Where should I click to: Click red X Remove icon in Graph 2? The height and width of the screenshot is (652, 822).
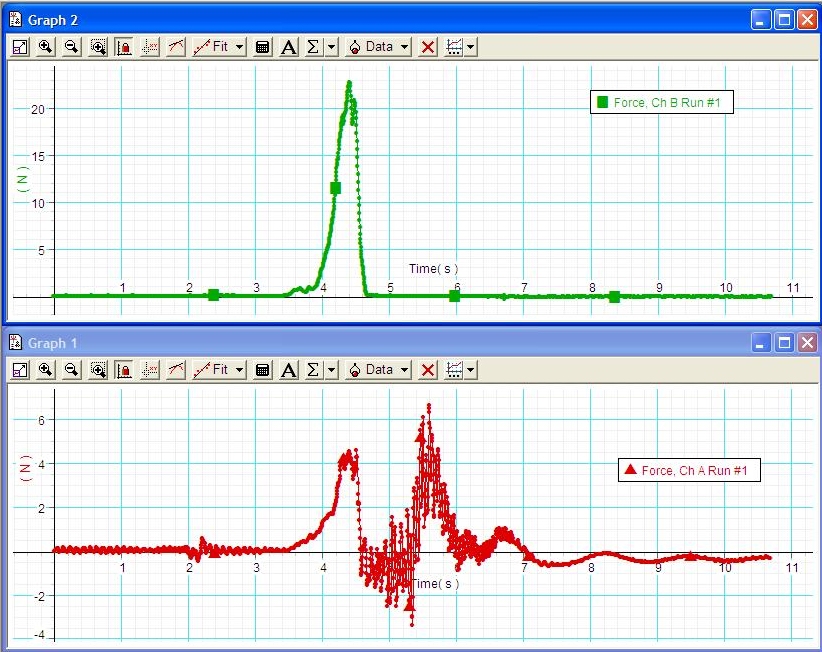428,47
